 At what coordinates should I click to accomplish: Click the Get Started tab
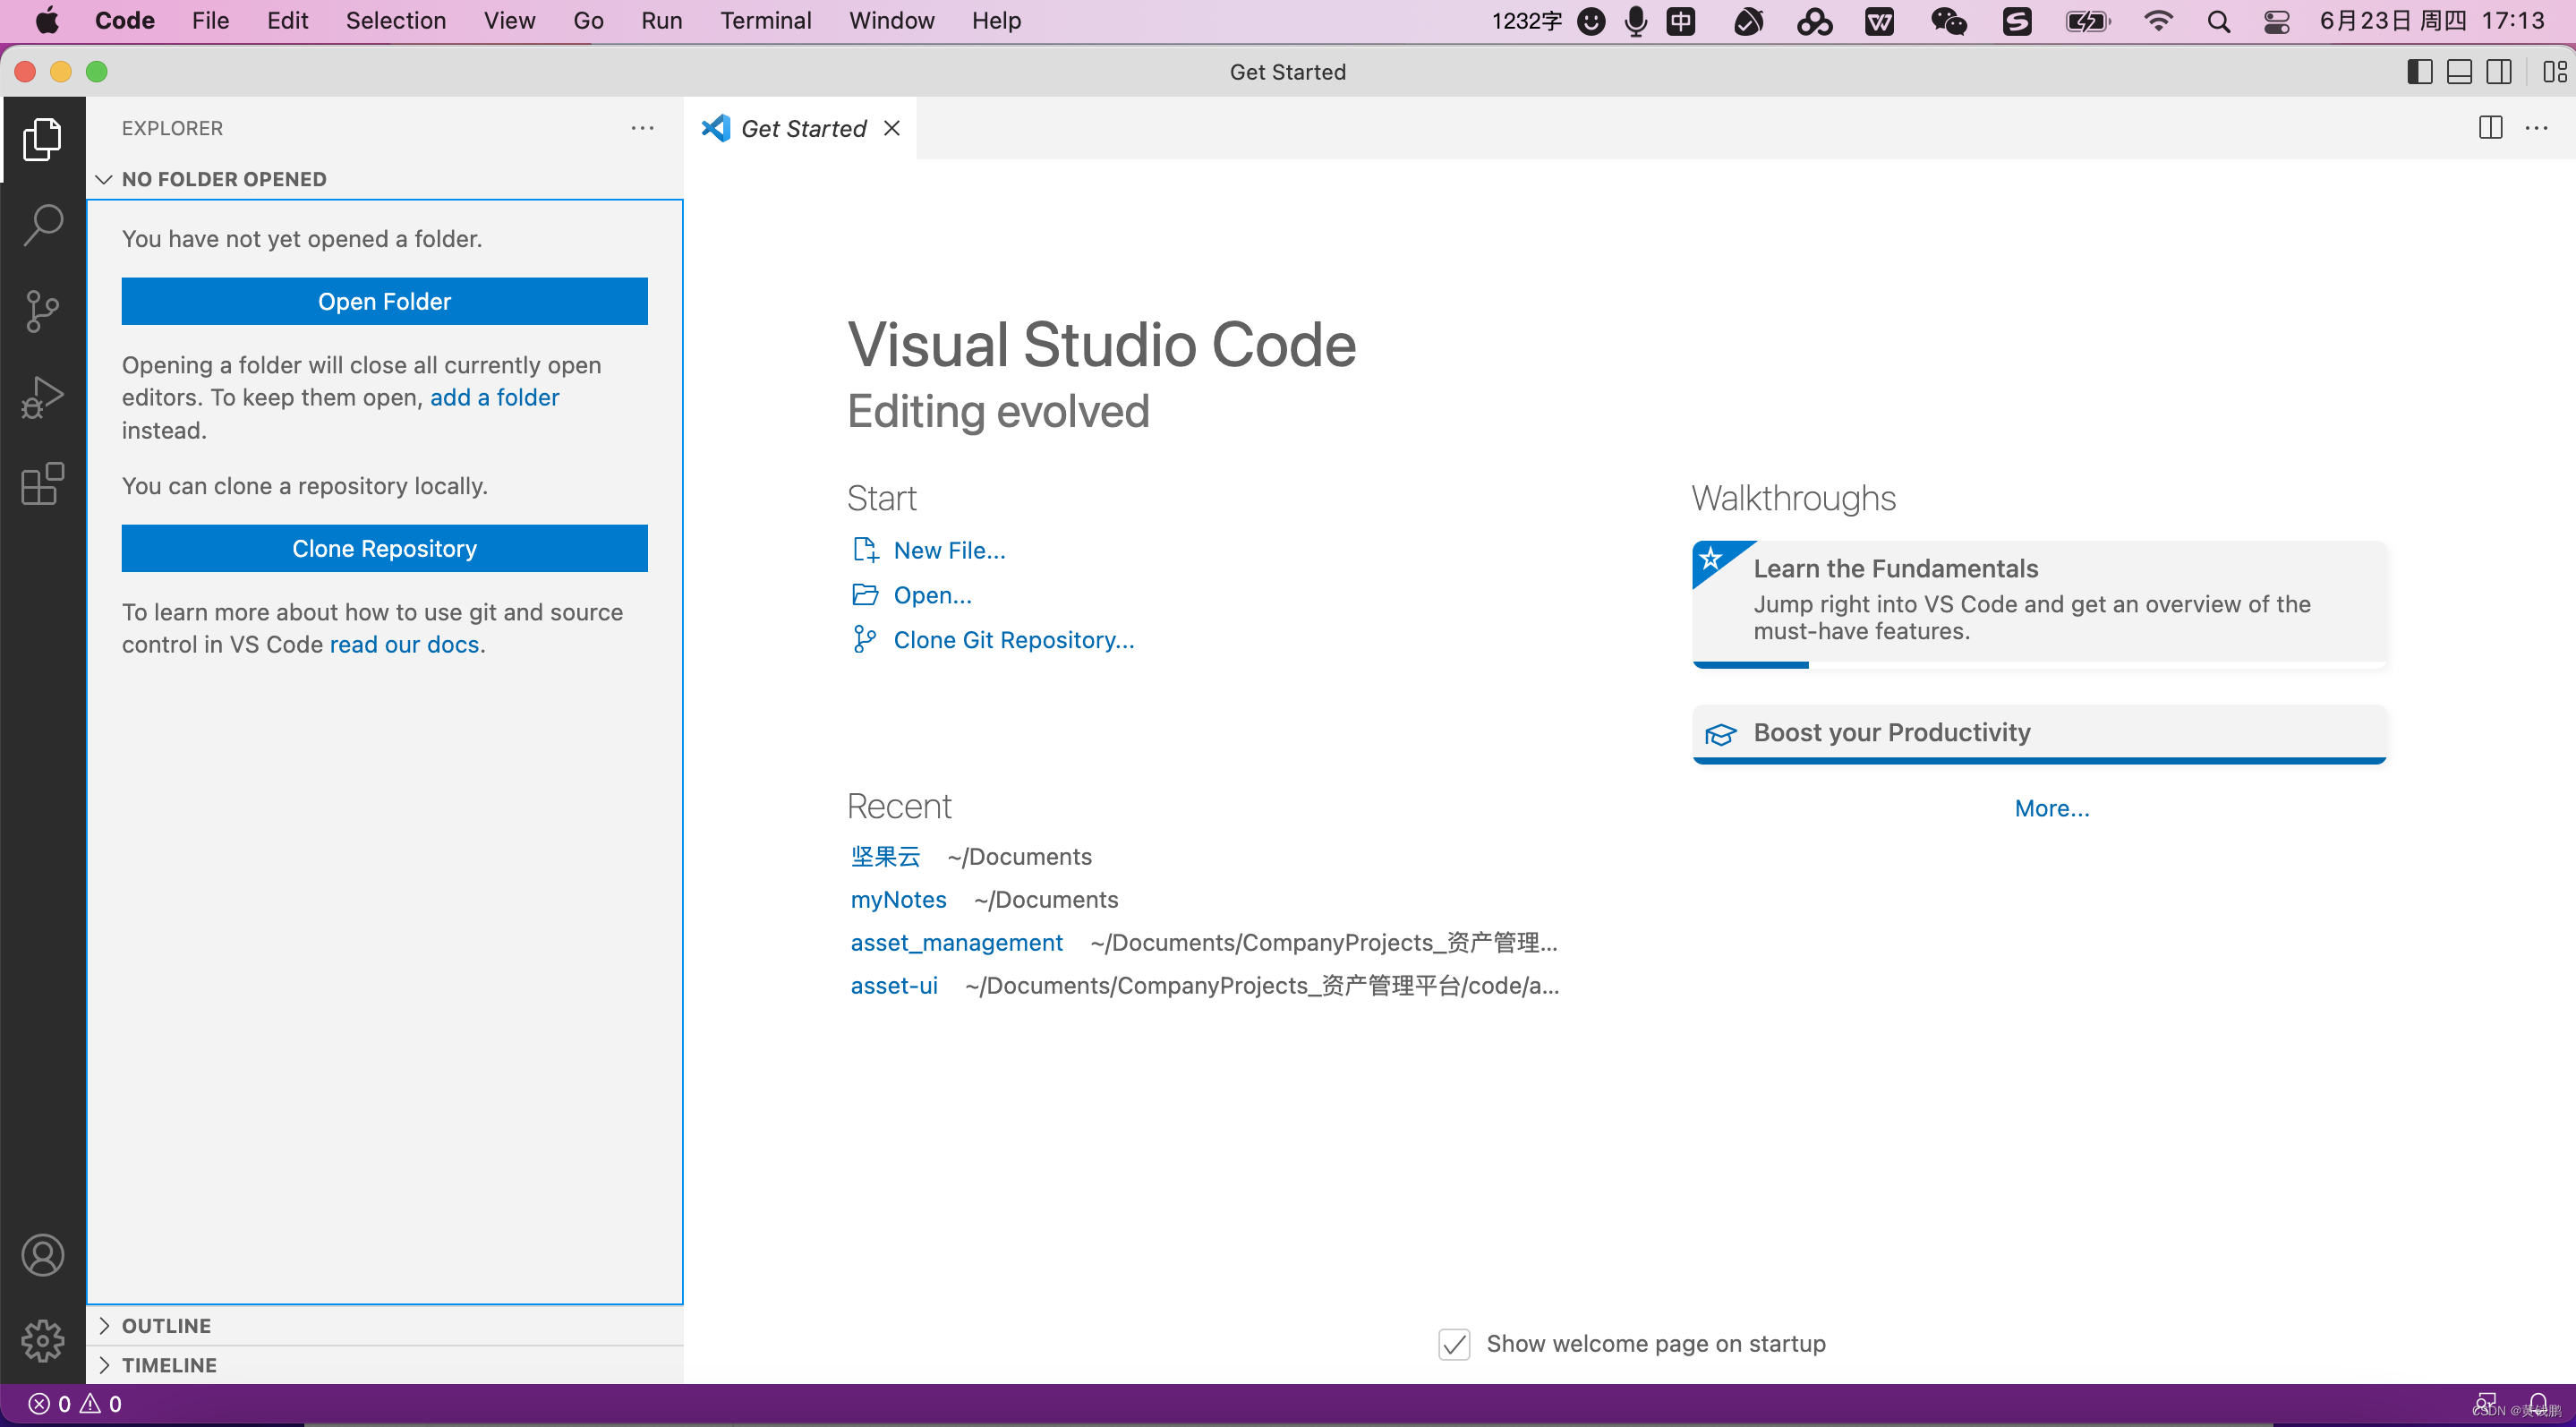coord(801,126)
